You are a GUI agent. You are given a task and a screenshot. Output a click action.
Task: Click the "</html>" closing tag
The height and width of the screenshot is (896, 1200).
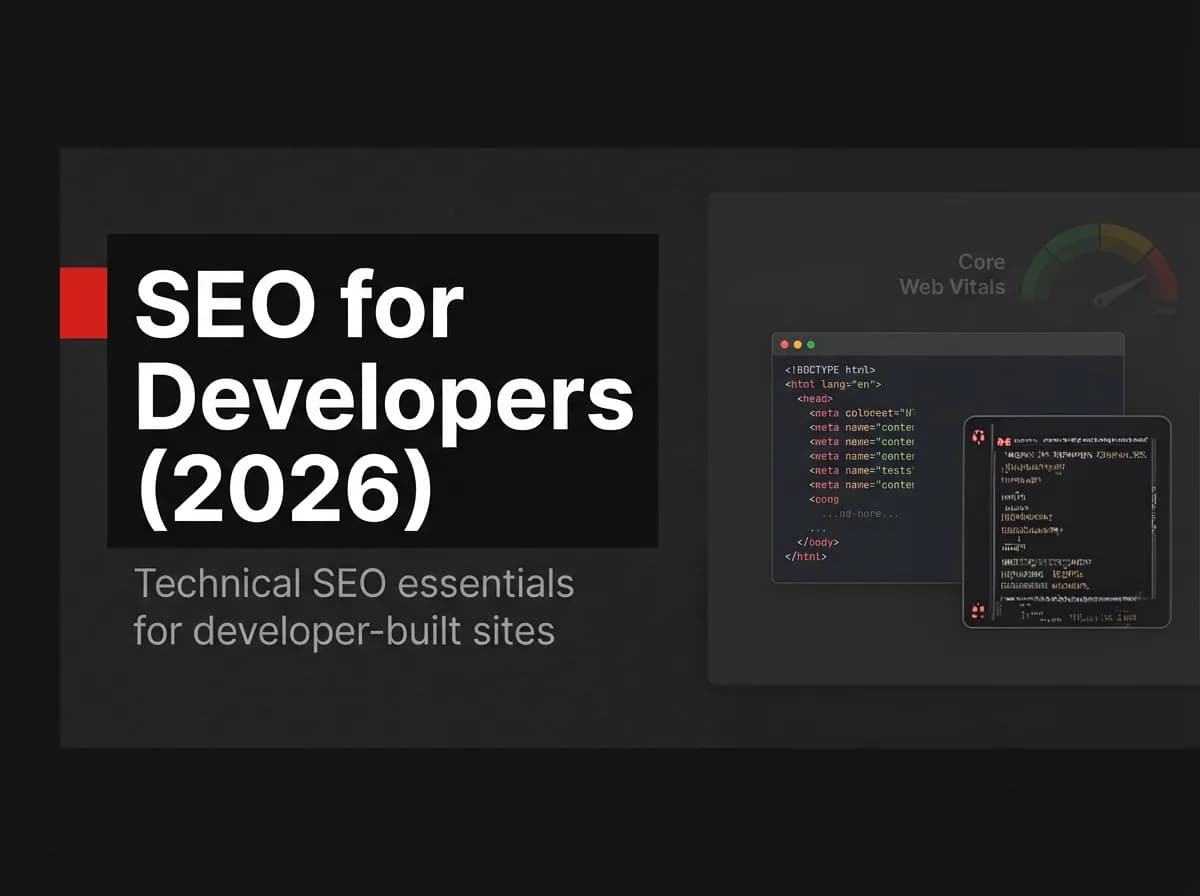click(x=806, y=556)
